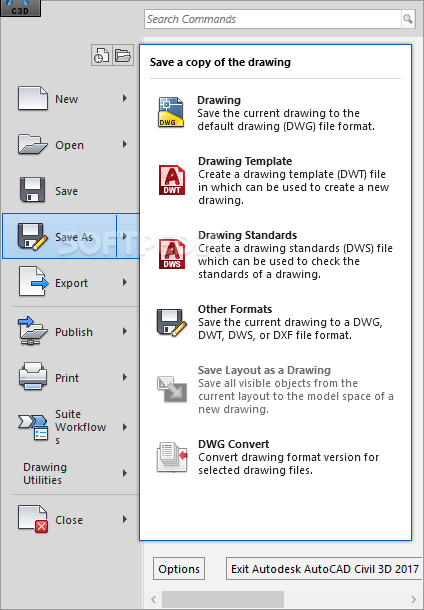Click the Save As floppy-pencil icon
The image size is (424, 610).
[x=32, y=237]
